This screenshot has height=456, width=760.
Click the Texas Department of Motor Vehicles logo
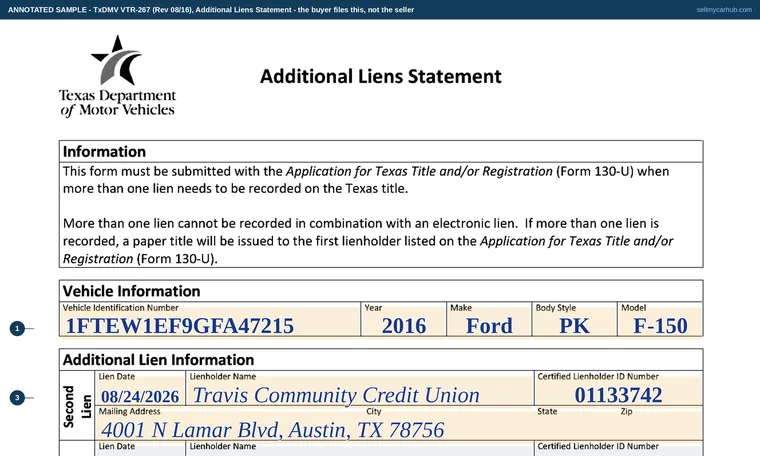tap(117, 77)
